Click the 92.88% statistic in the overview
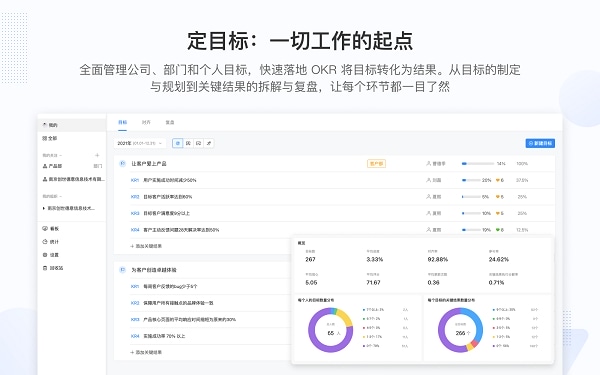 [438, 259]
